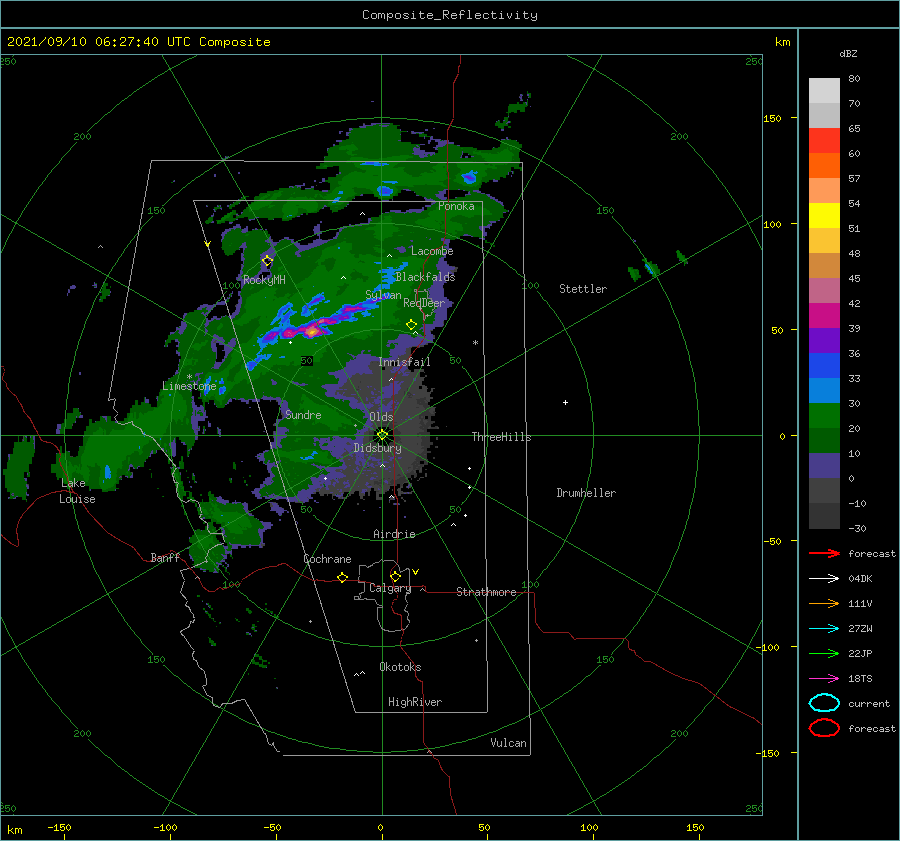Click the asterisk marker east of Innisfail
This screenshot has height=841, width=900.
point(475,343)
